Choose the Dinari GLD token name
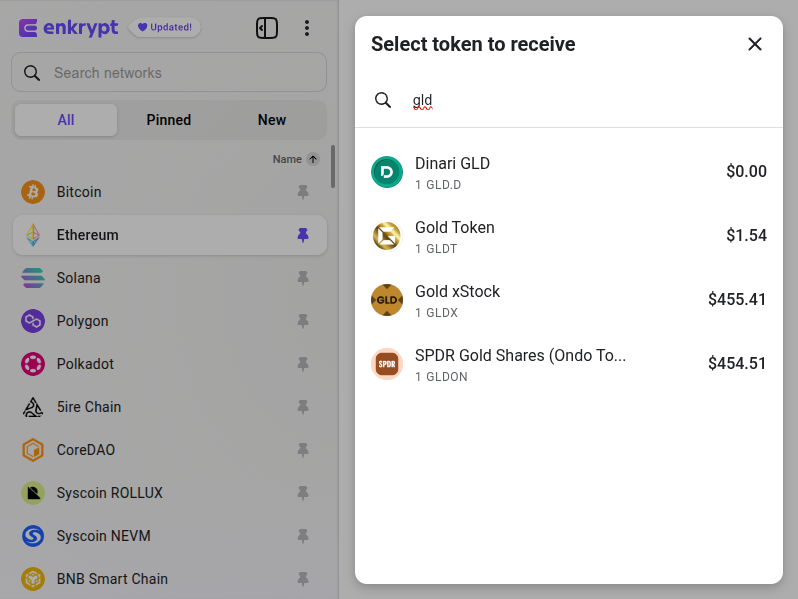Image resolution: width=798 pixels, height=599 pixels. (x=452, y=163)
